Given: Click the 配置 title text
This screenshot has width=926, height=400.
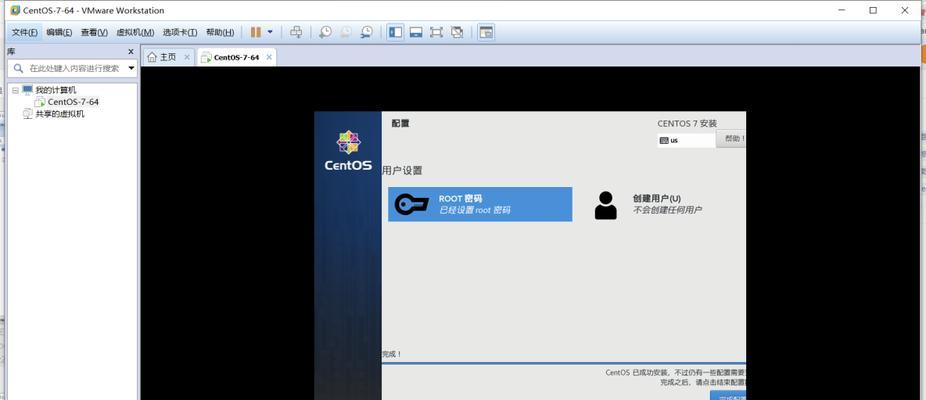Looking at the screenshot, I should point(400,123).
